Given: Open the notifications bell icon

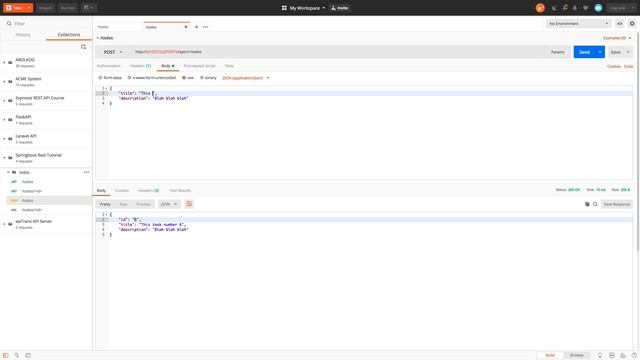Looking at the screenshot, I should pos(575,8).
